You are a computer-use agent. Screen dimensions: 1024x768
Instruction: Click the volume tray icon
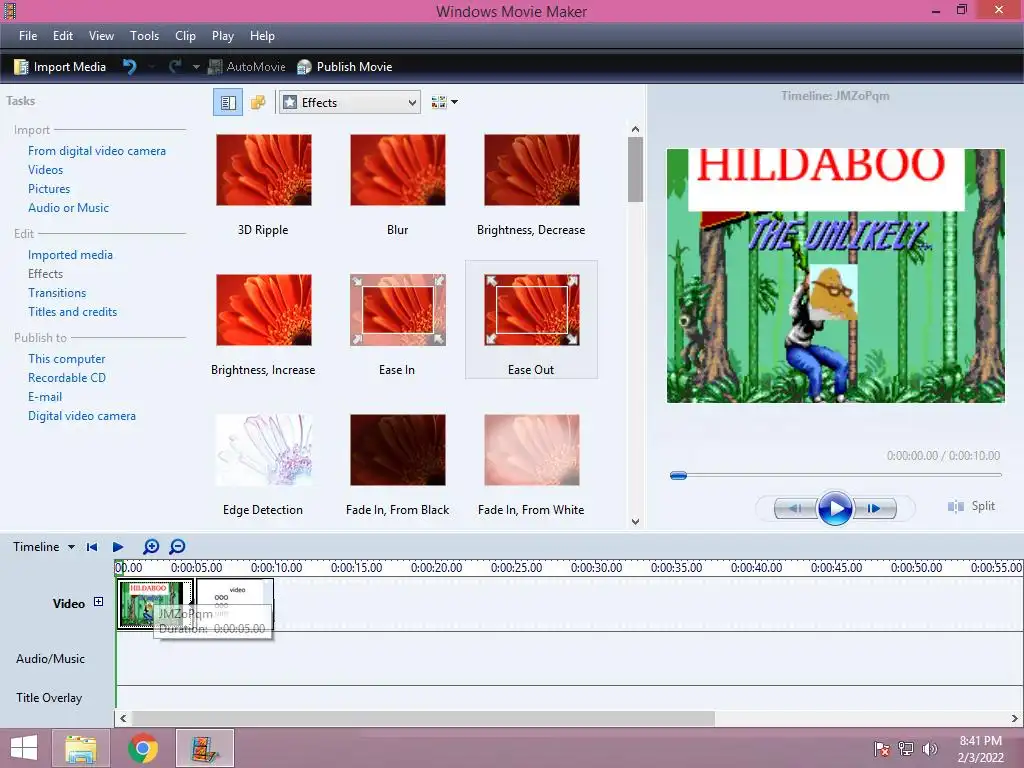point(930,748)
